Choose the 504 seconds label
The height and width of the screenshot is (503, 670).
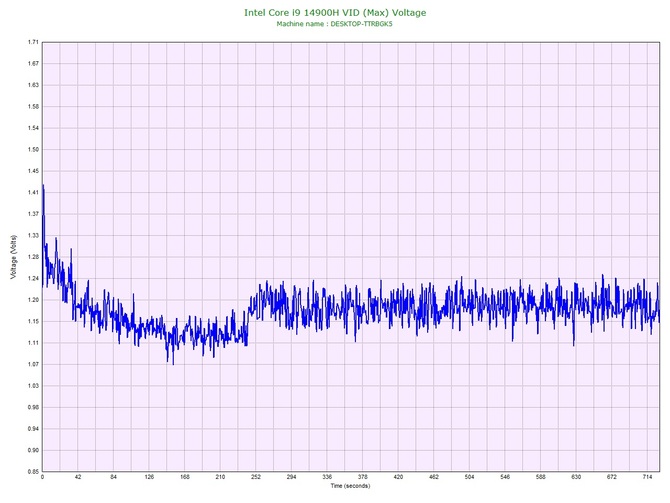point(469,477)
